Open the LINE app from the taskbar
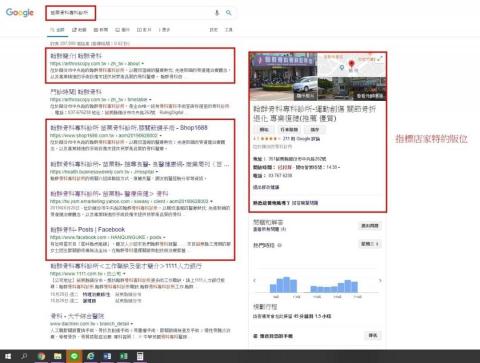This screenshot has height=363, width=480. click(74, 356)
